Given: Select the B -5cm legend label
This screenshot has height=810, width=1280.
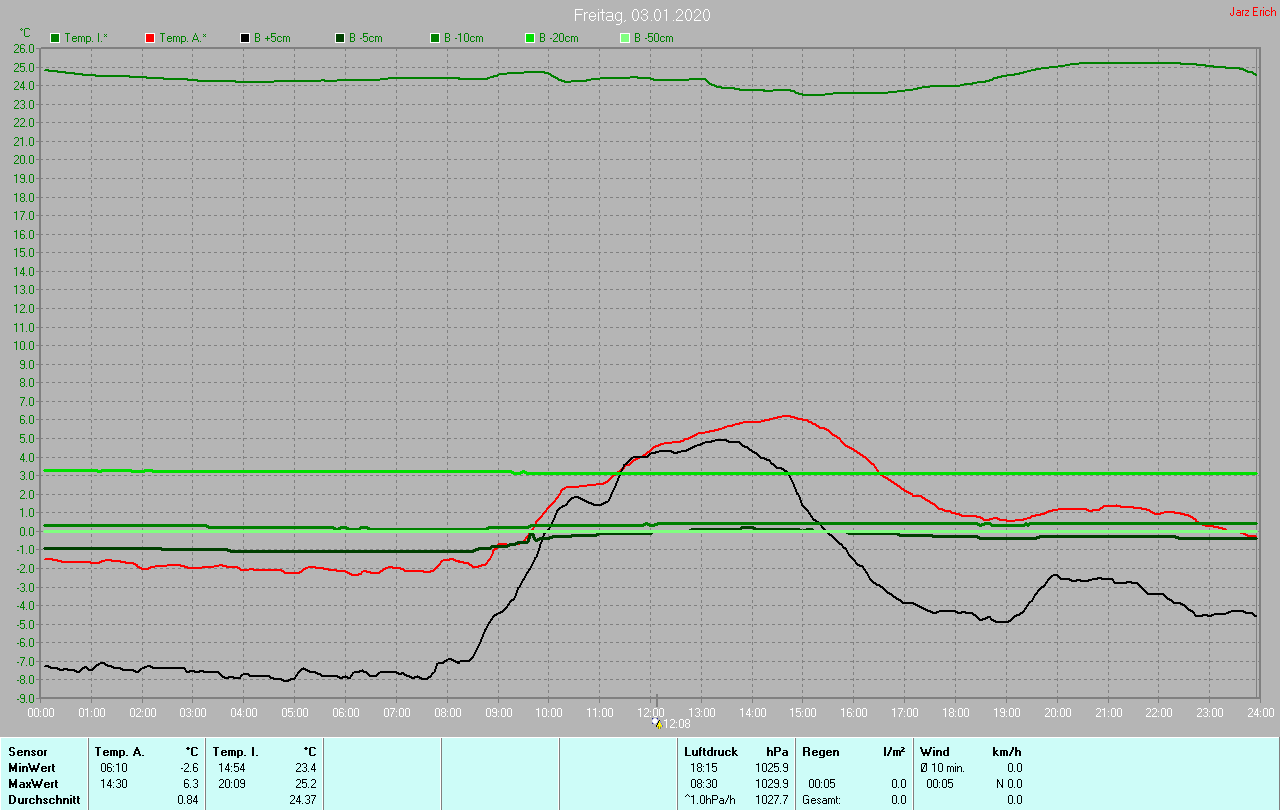Looking at the screenshot, I should point(365,38).
